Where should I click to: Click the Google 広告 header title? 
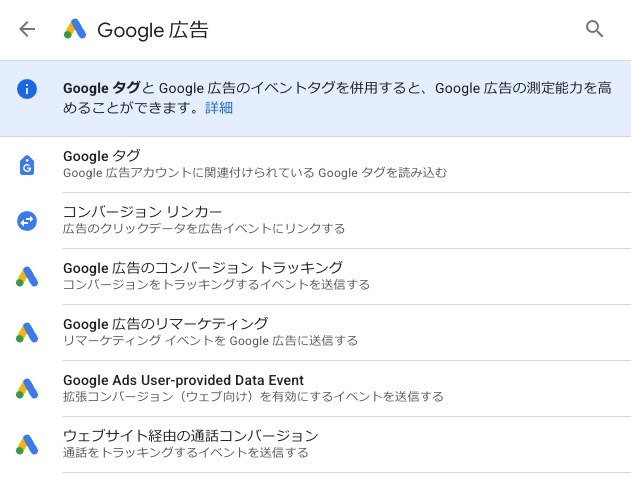[153, 30]
